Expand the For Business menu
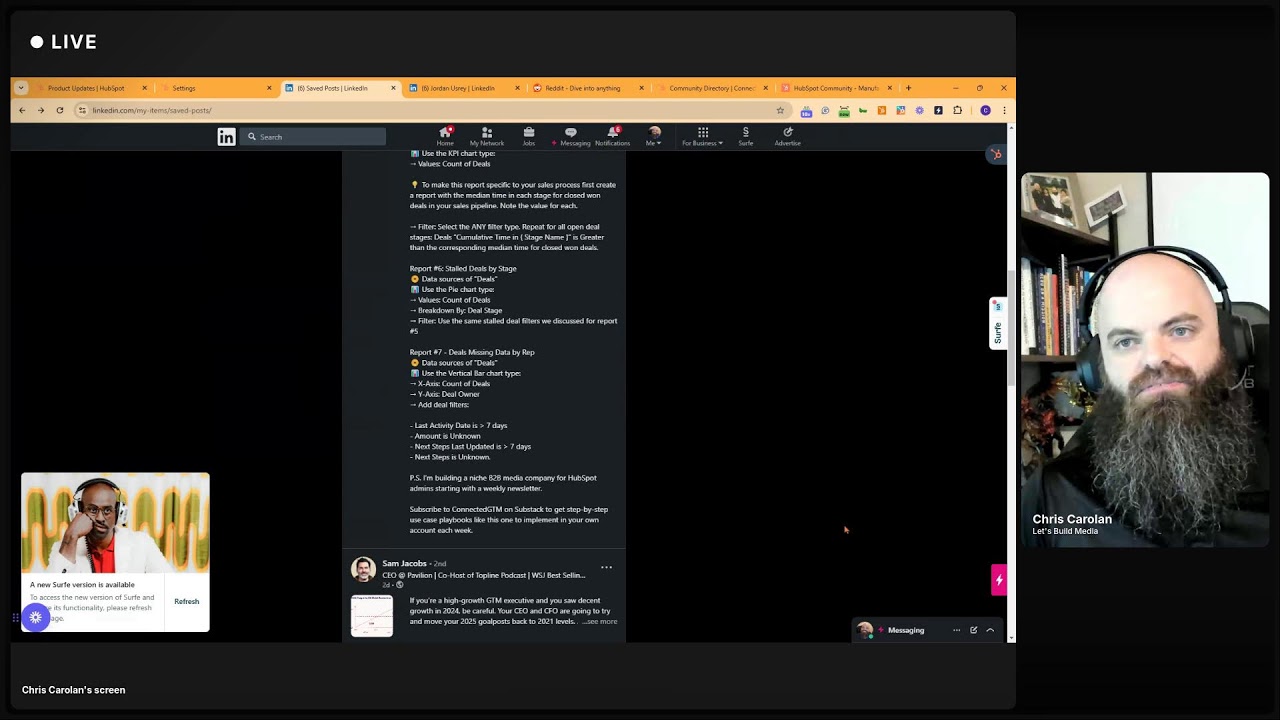 pos(703,136)
